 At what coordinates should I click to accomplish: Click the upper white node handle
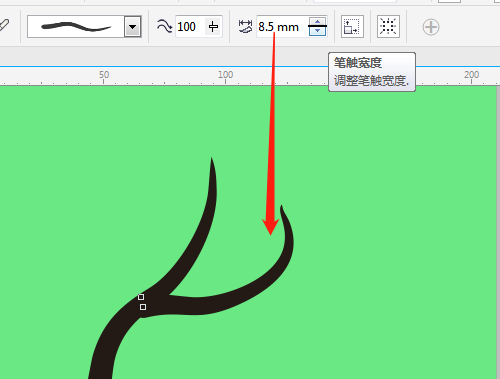pos(141,297)
